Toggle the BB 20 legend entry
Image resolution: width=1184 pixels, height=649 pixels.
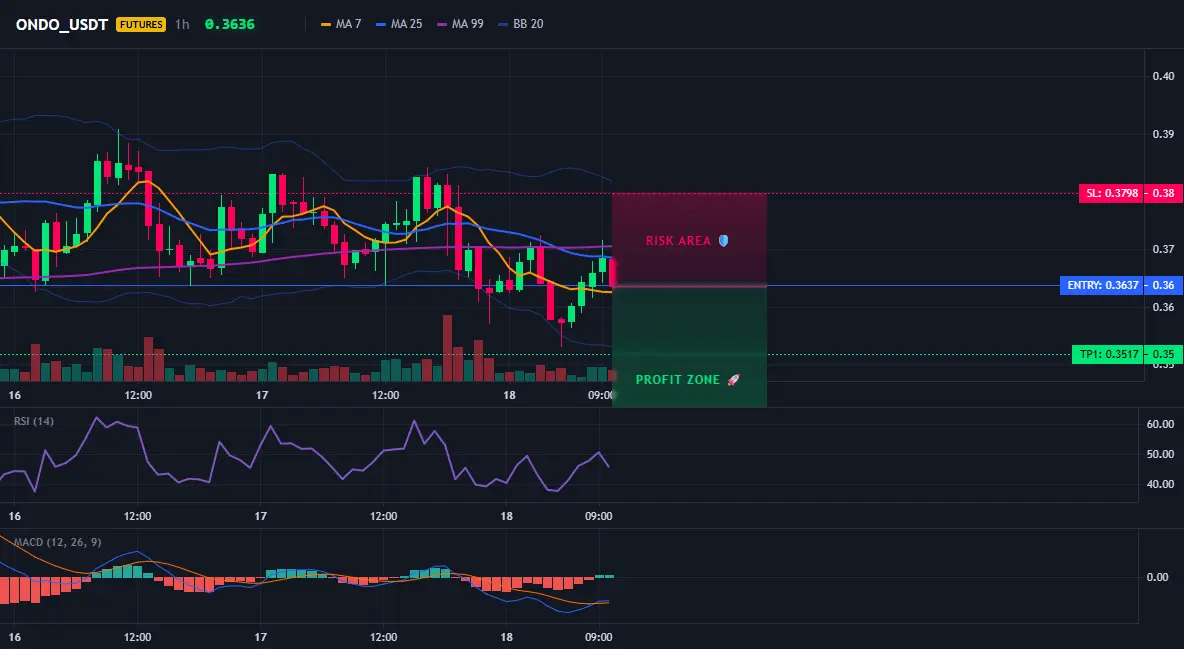[521, 24]
